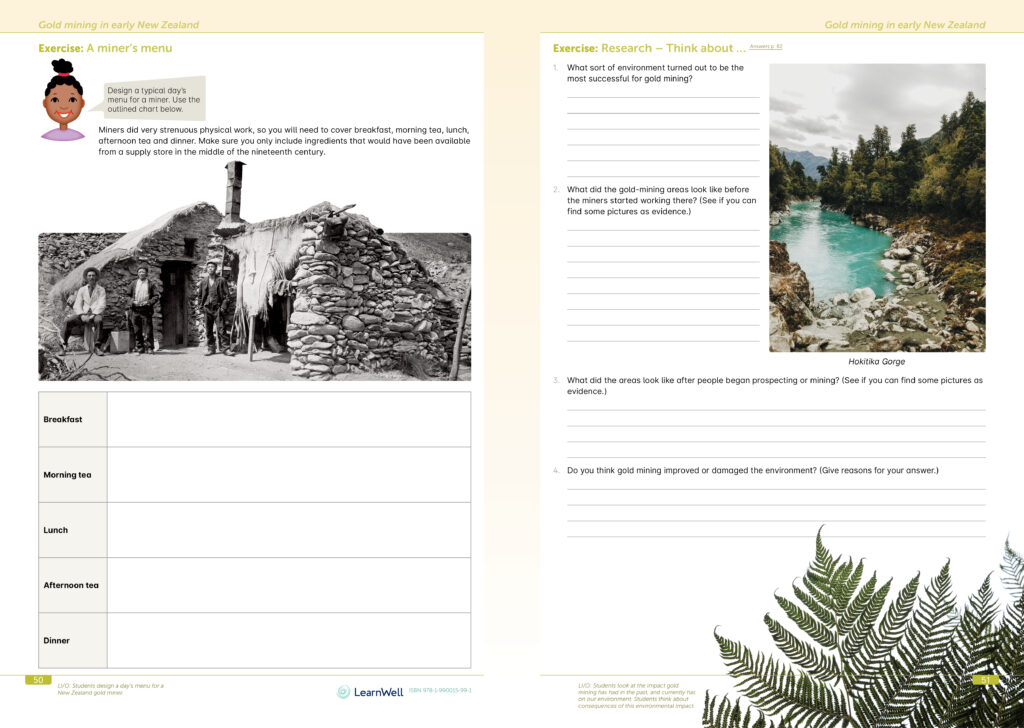Click the 'Dinner' row label
Viewport: 1024px width, 728px height.
pyautogui.click(x=56, y=641)
